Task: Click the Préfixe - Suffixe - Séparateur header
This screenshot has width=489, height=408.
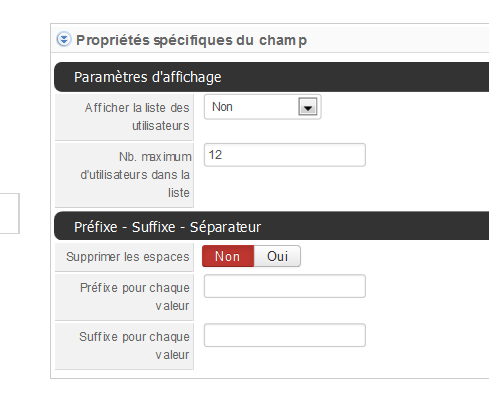Action: [x=271, y=226]
